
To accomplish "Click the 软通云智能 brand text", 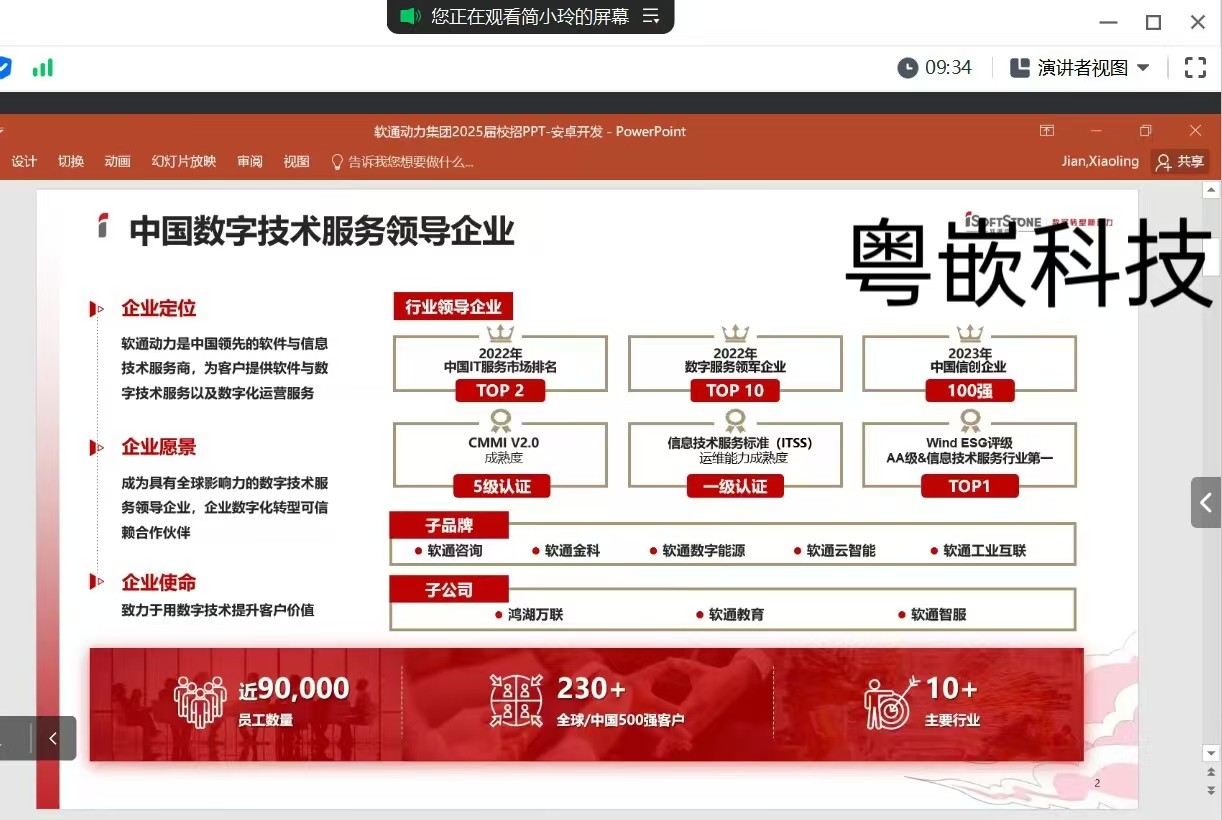I will point(841,551).
